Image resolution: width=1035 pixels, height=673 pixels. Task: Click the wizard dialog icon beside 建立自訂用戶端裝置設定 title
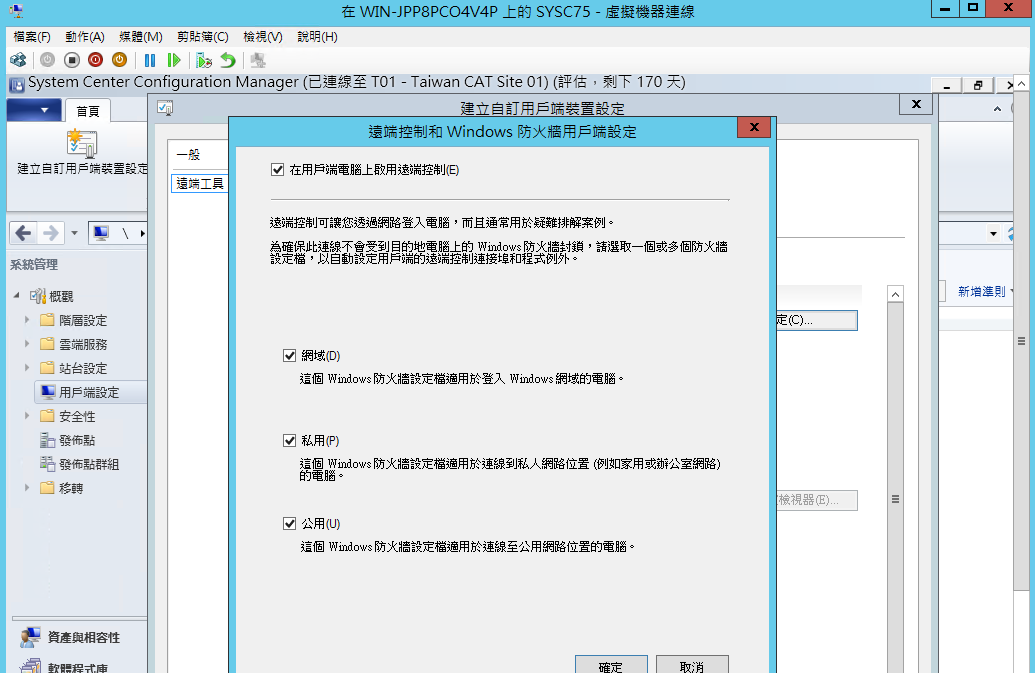tap(165, 108)
